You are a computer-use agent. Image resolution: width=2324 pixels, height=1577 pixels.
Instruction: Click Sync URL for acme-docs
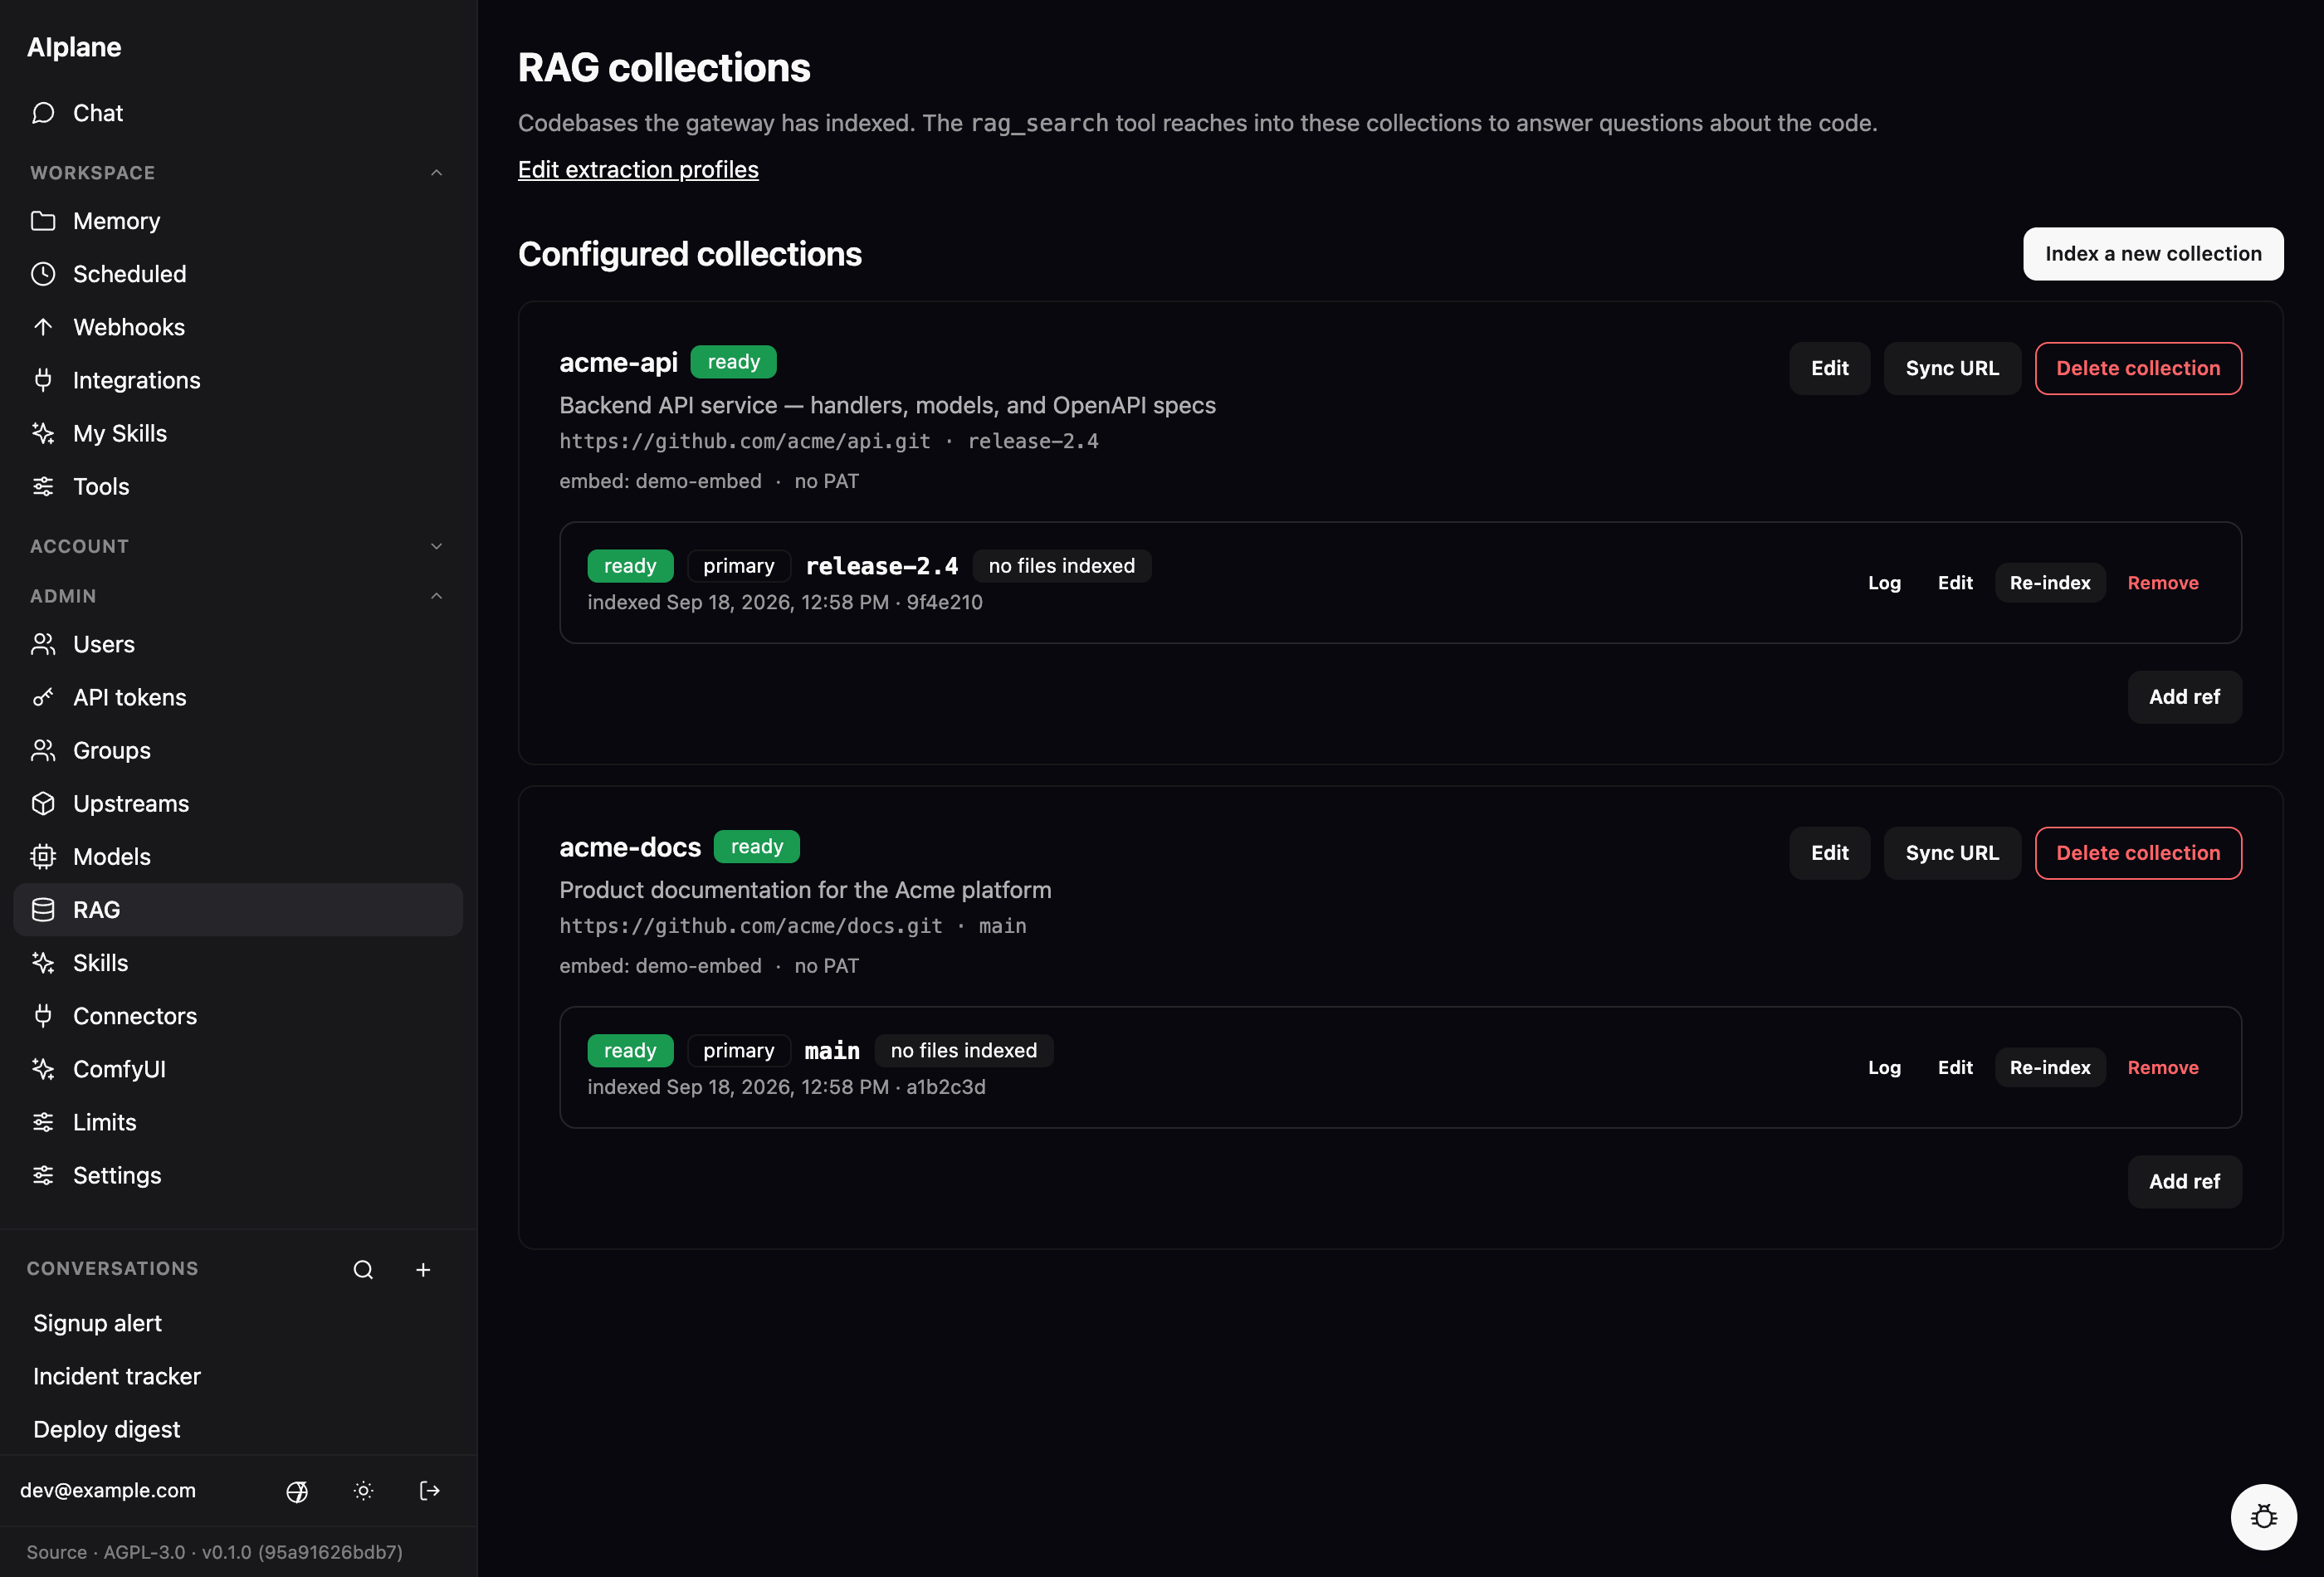click(x=1952, y=853)
